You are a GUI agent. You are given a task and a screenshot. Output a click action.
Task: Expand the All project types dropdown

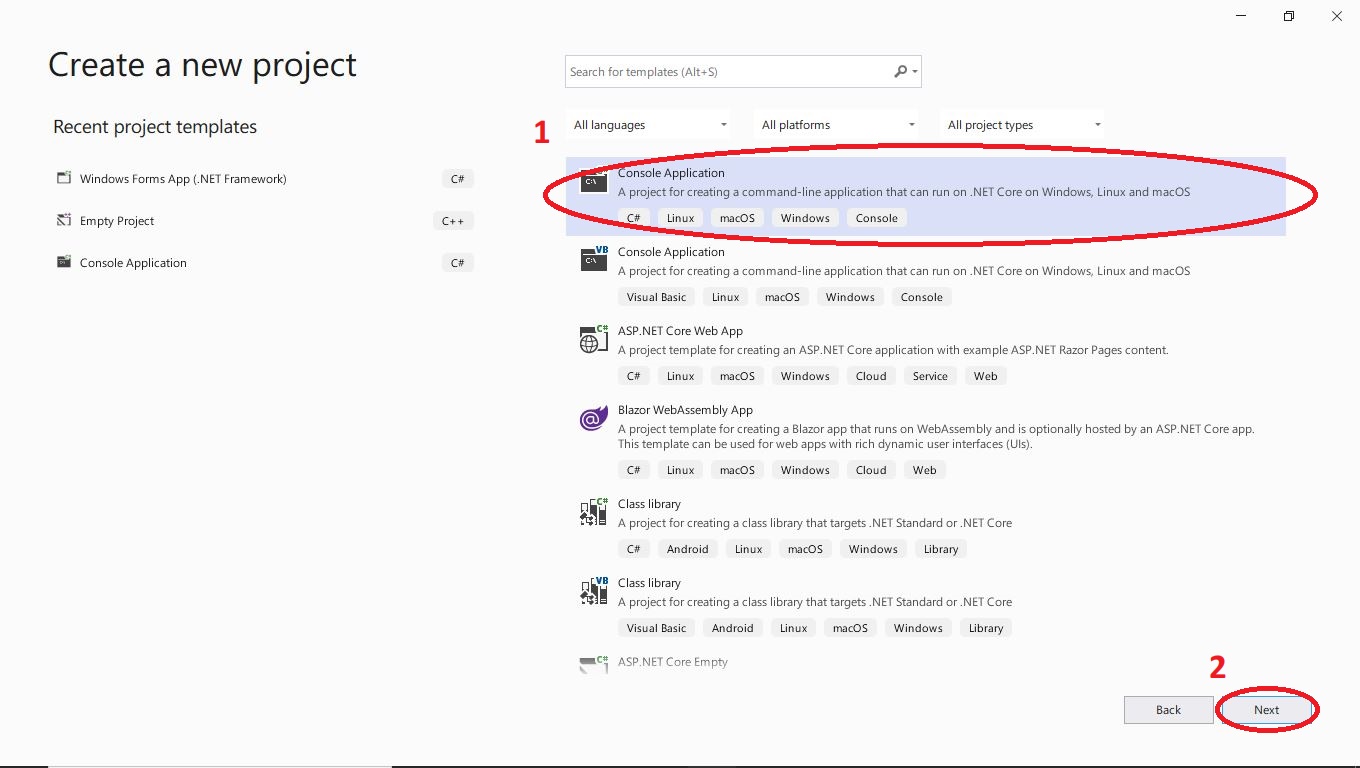[1024, 125]
